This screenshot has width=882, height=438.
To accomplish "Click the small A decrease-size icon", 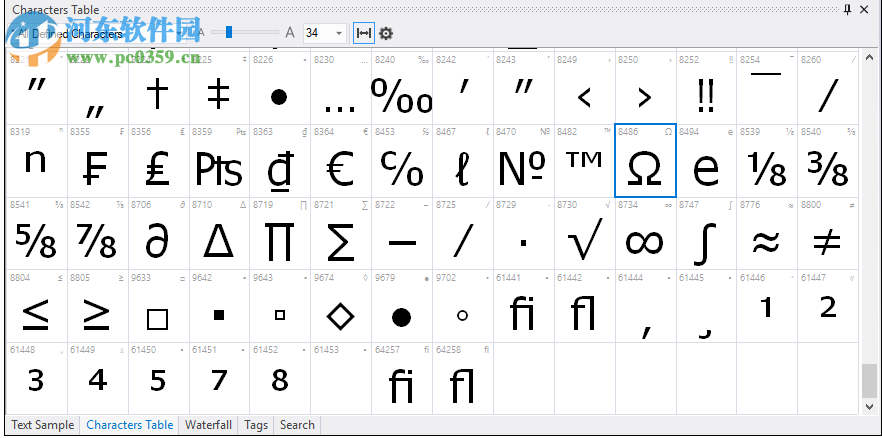I will [x=201, y=33].
